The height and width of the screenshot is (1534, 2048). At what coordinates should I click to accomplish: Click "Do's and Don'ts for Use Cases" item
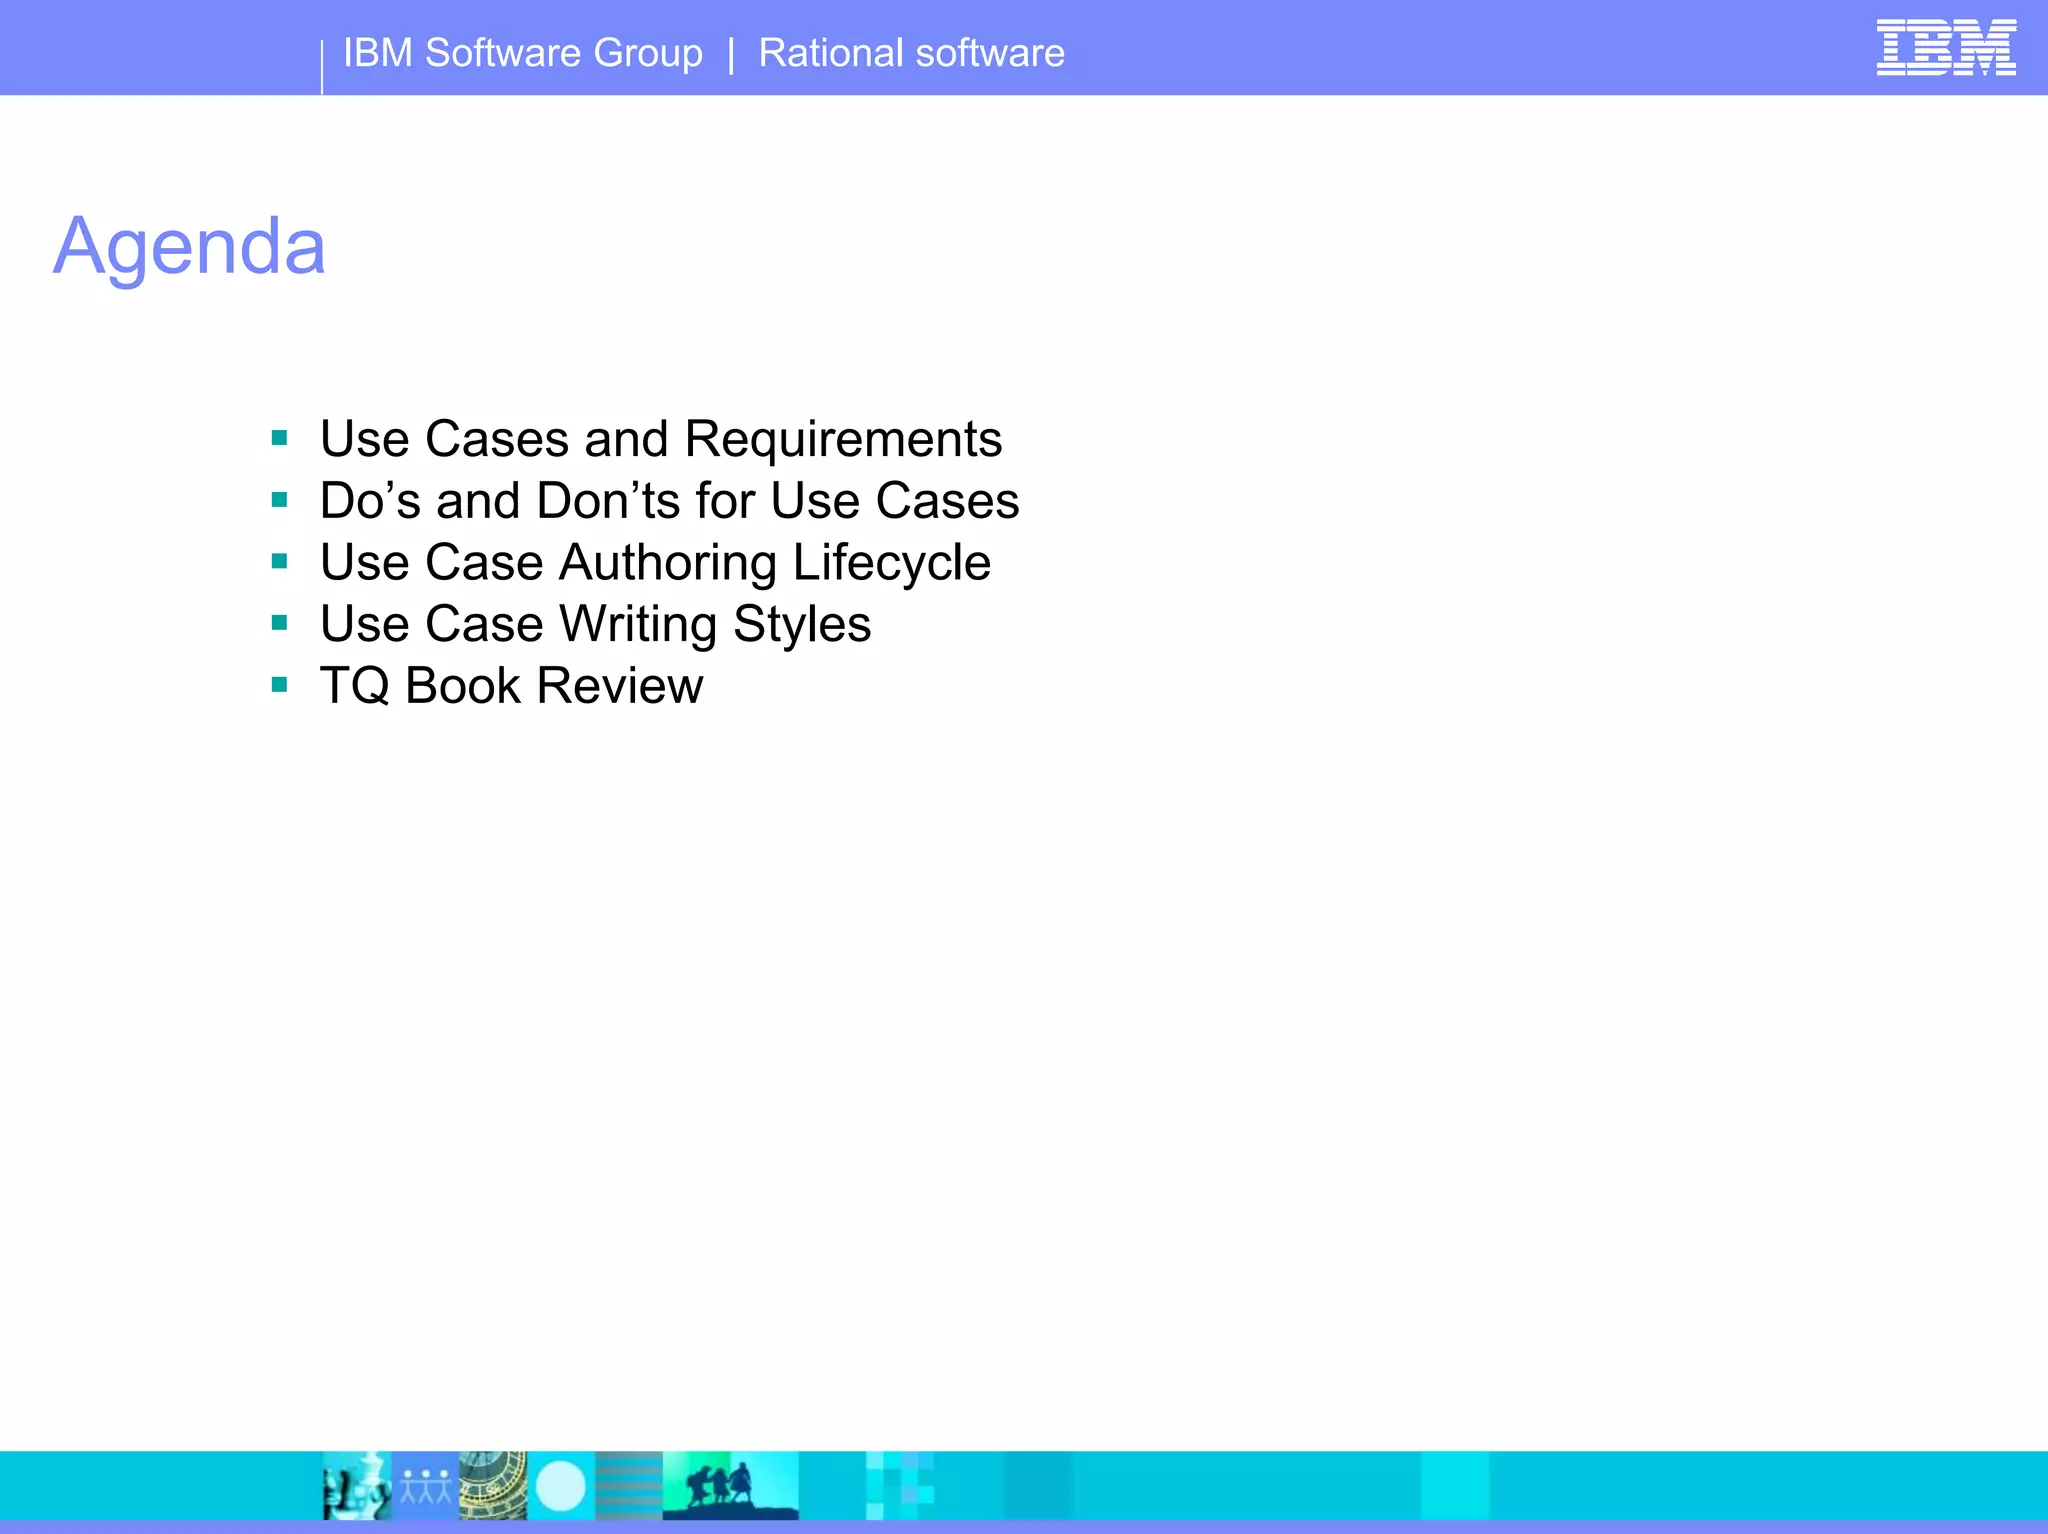coord(669,501)
